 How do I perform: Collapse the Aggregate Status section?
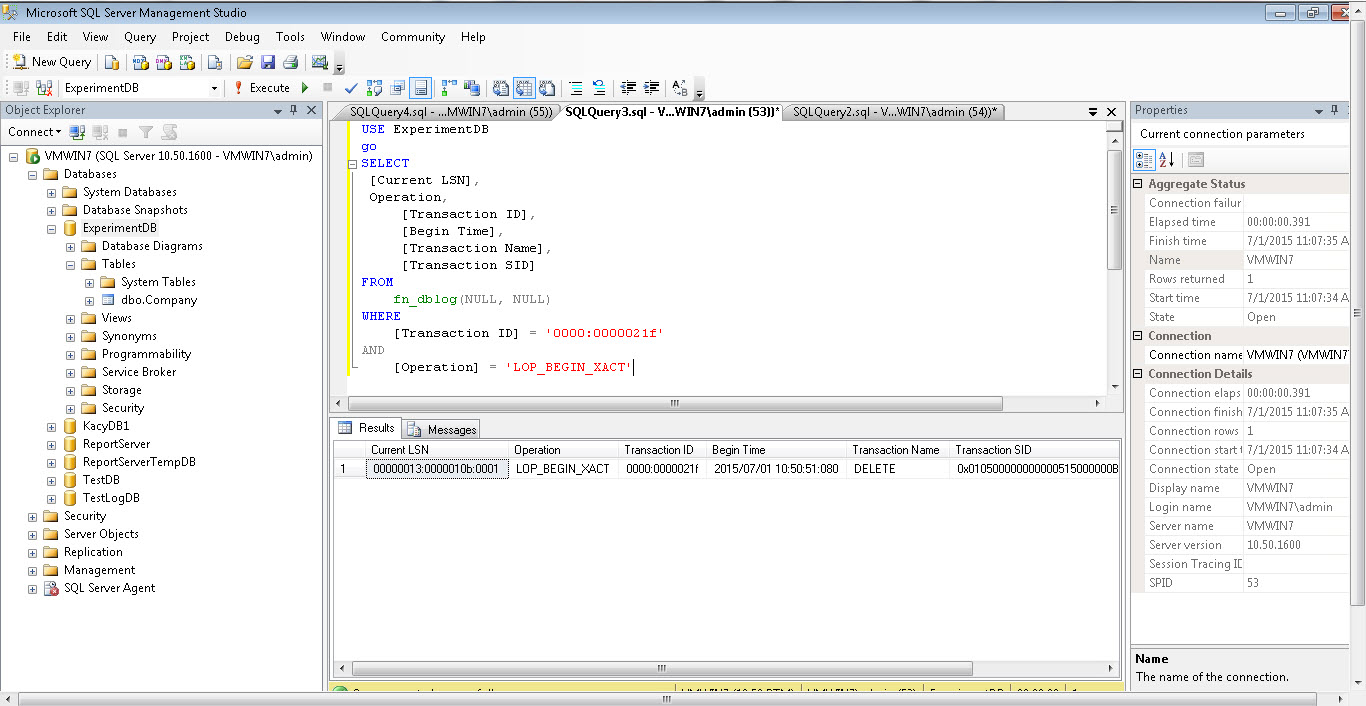[x=1138, y=184]
